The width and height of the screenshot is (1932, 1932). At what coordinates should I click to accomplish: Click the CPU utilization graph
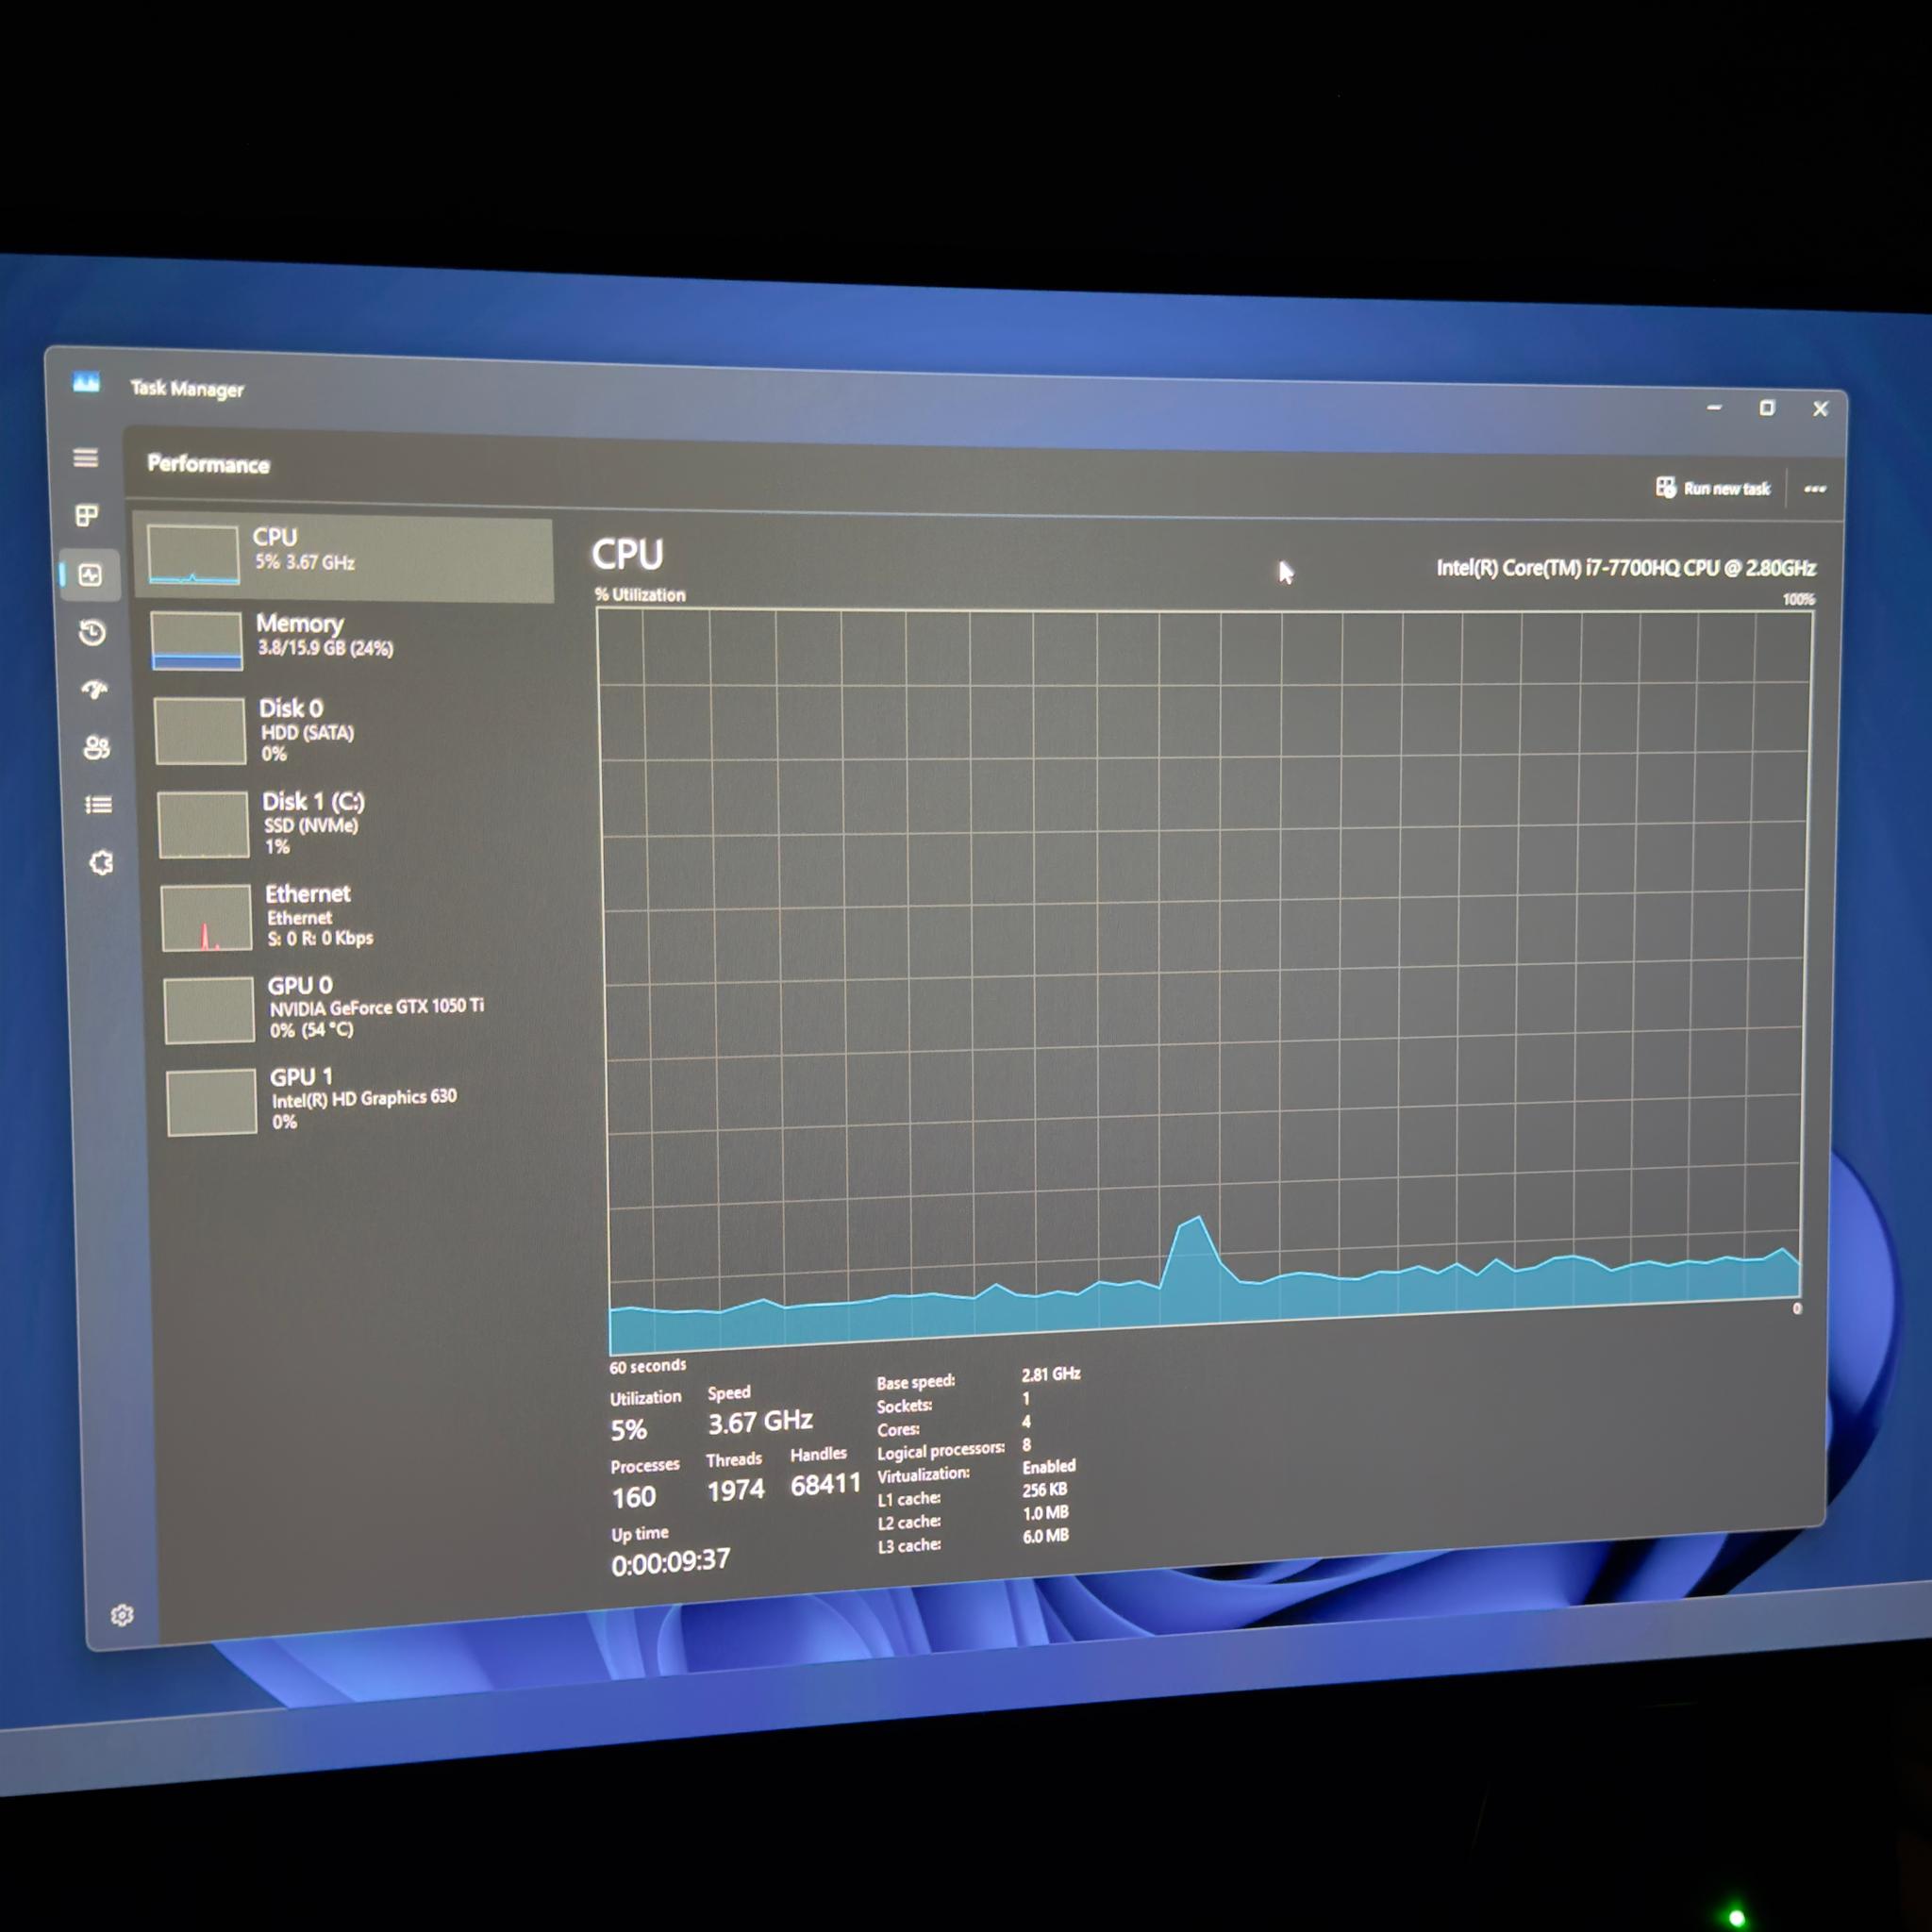coord(1207,980)
